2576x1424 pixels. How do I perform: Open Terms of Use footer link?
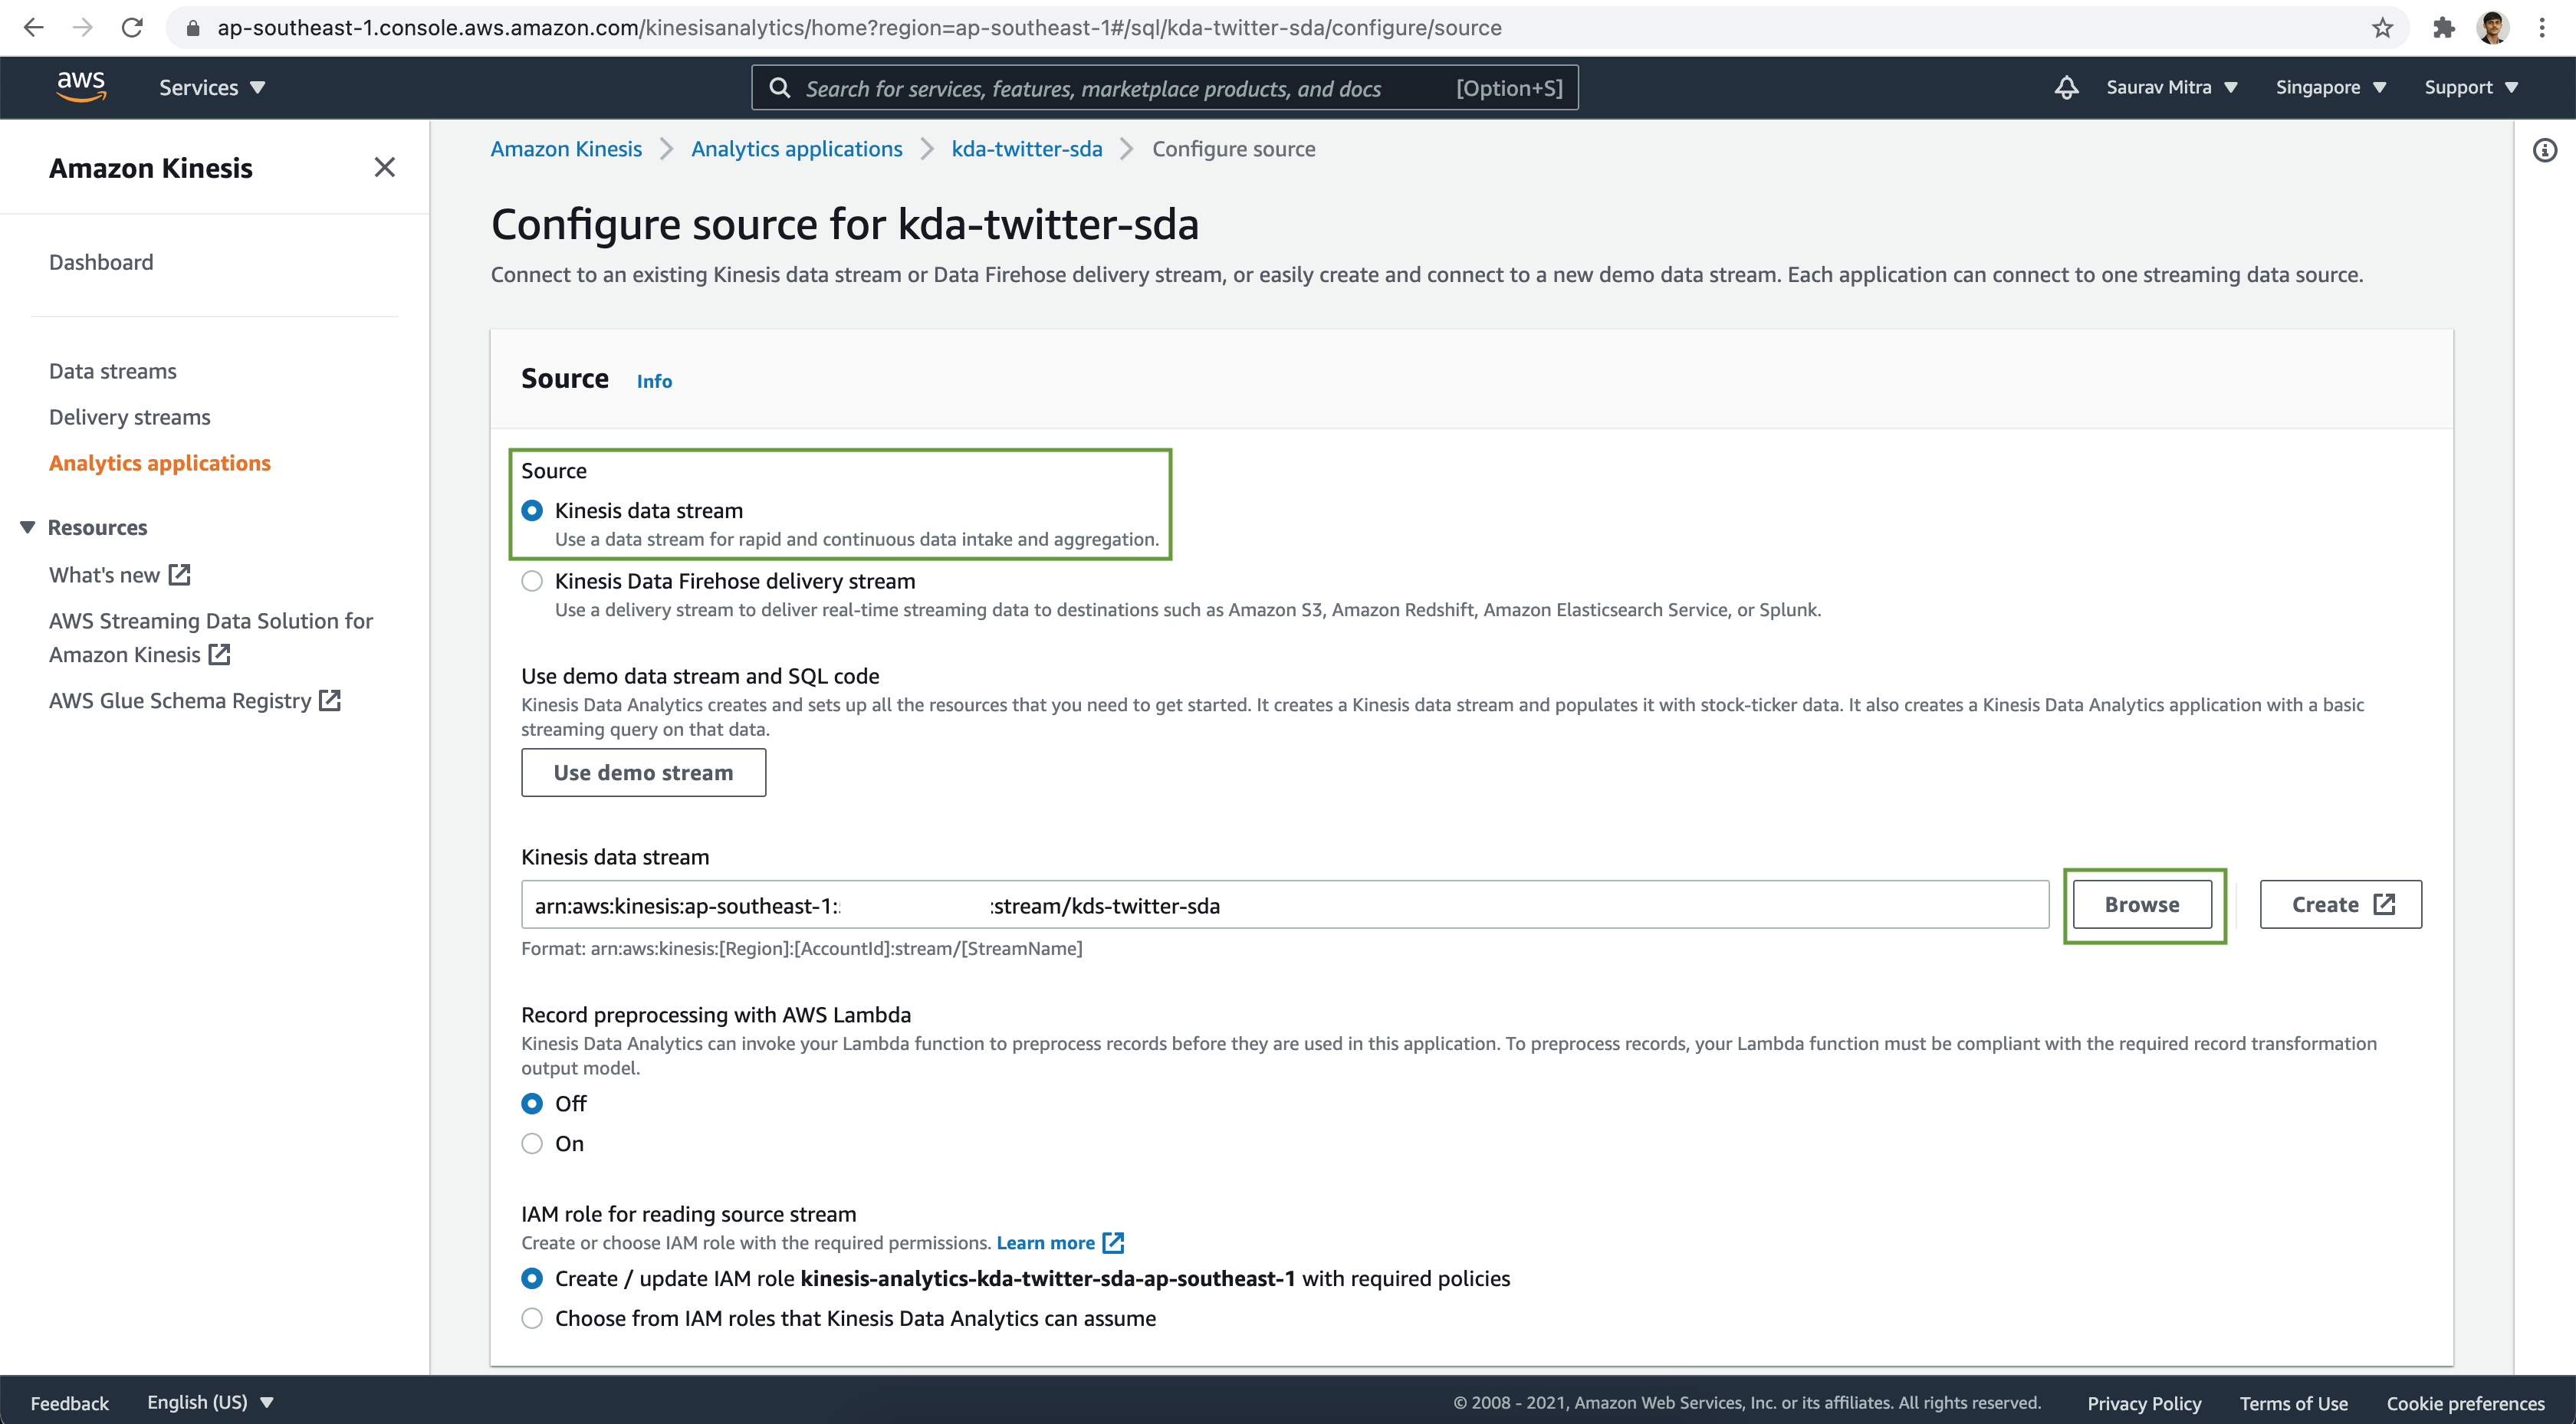point(2293,1403)
